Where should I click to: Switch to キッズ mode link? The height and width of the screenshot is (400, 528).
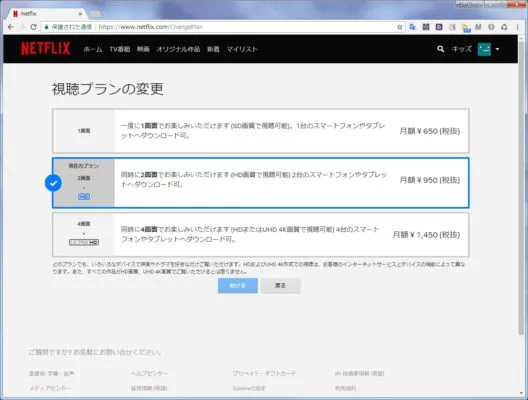pos(462,49)
